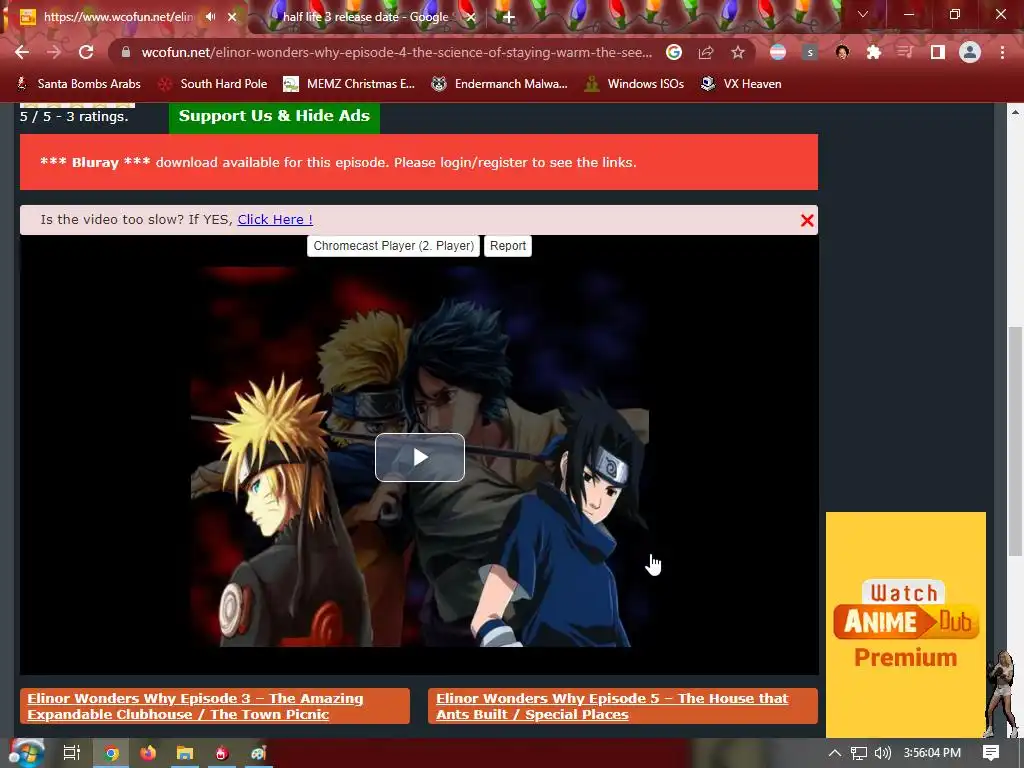Open MEMZ Christmas bookmark
This screenshot has width=1024, height=768.
pyautogui.click(x=349, y=84)
